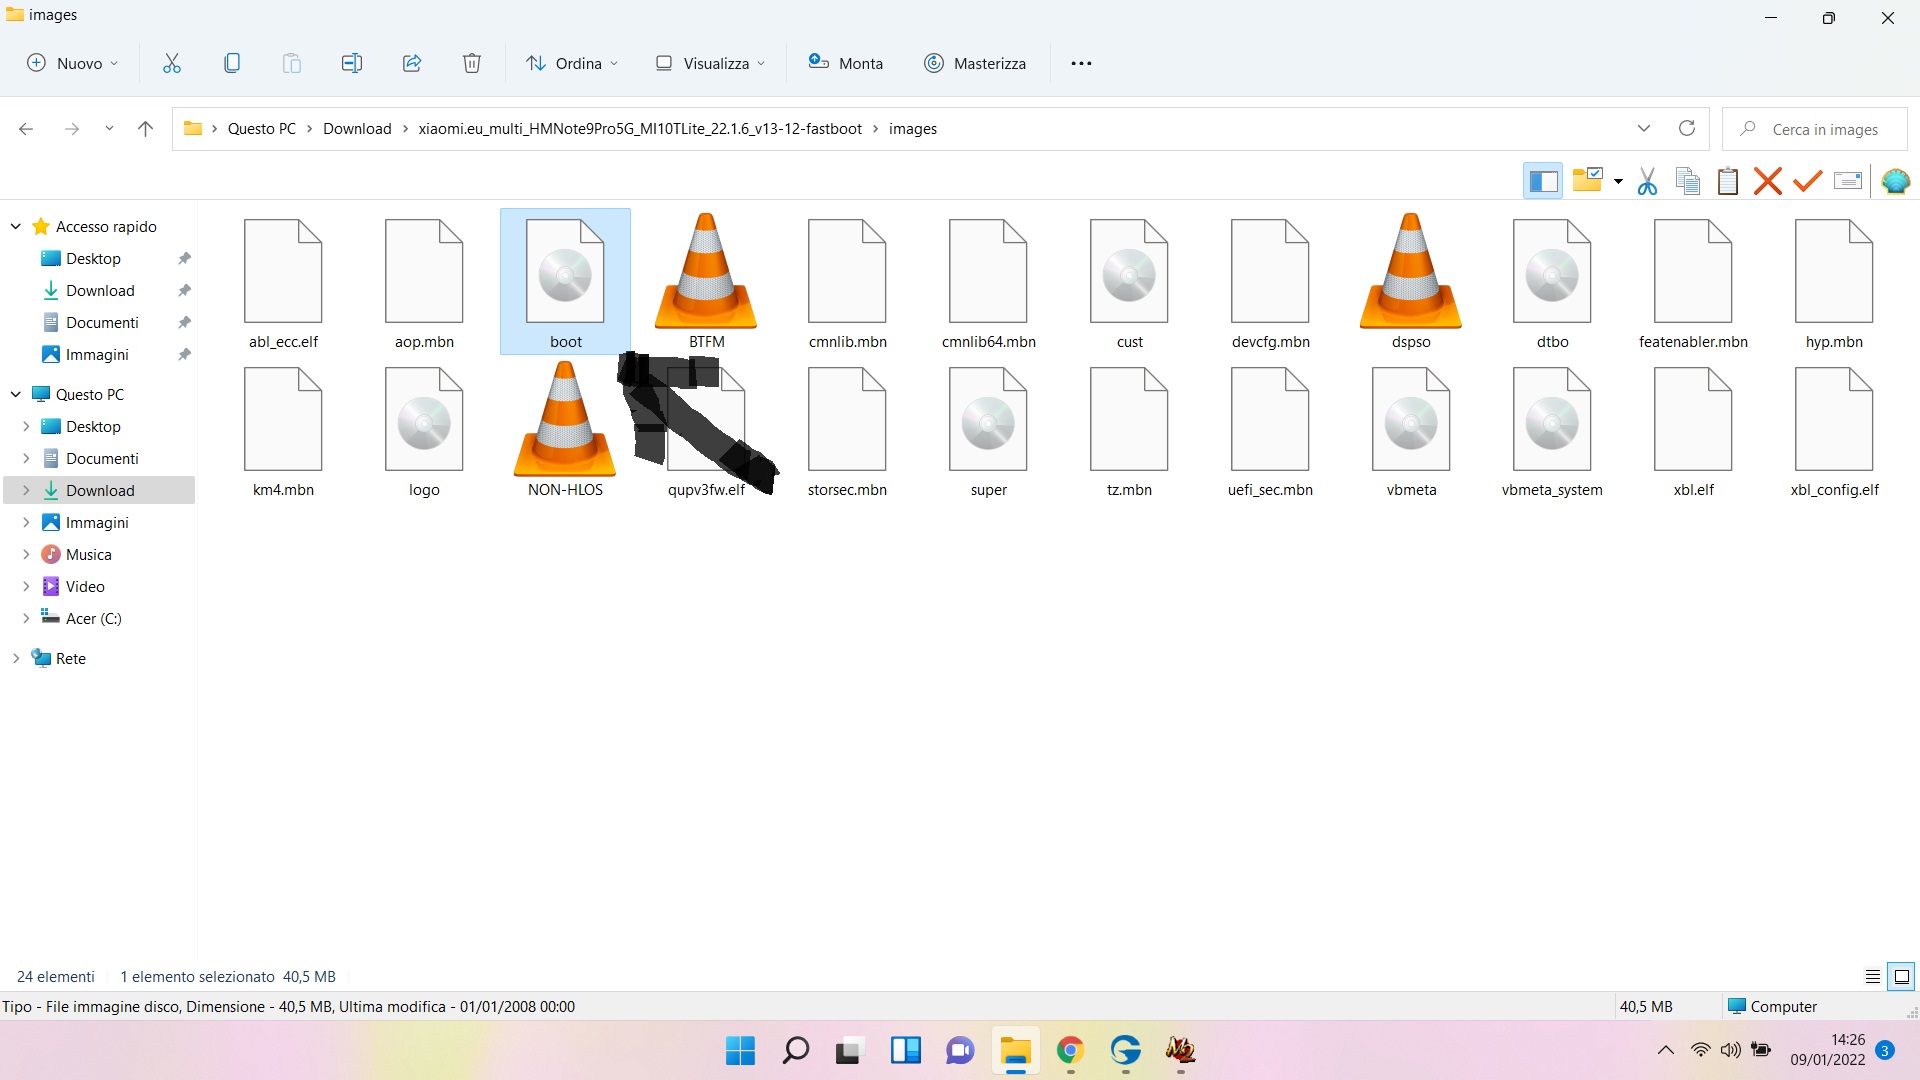Expand the Acer (C:) drive node
Image resolution: width=1920 pixels, height=1080 pixels.
tap(26, 619)
